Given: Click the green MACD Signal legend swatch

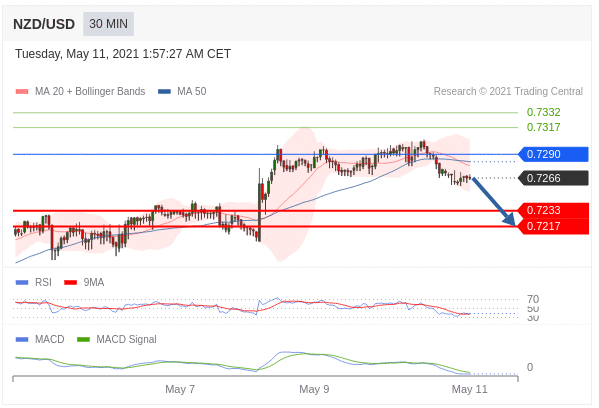Looking at the screenshot, I should [83, 339].
